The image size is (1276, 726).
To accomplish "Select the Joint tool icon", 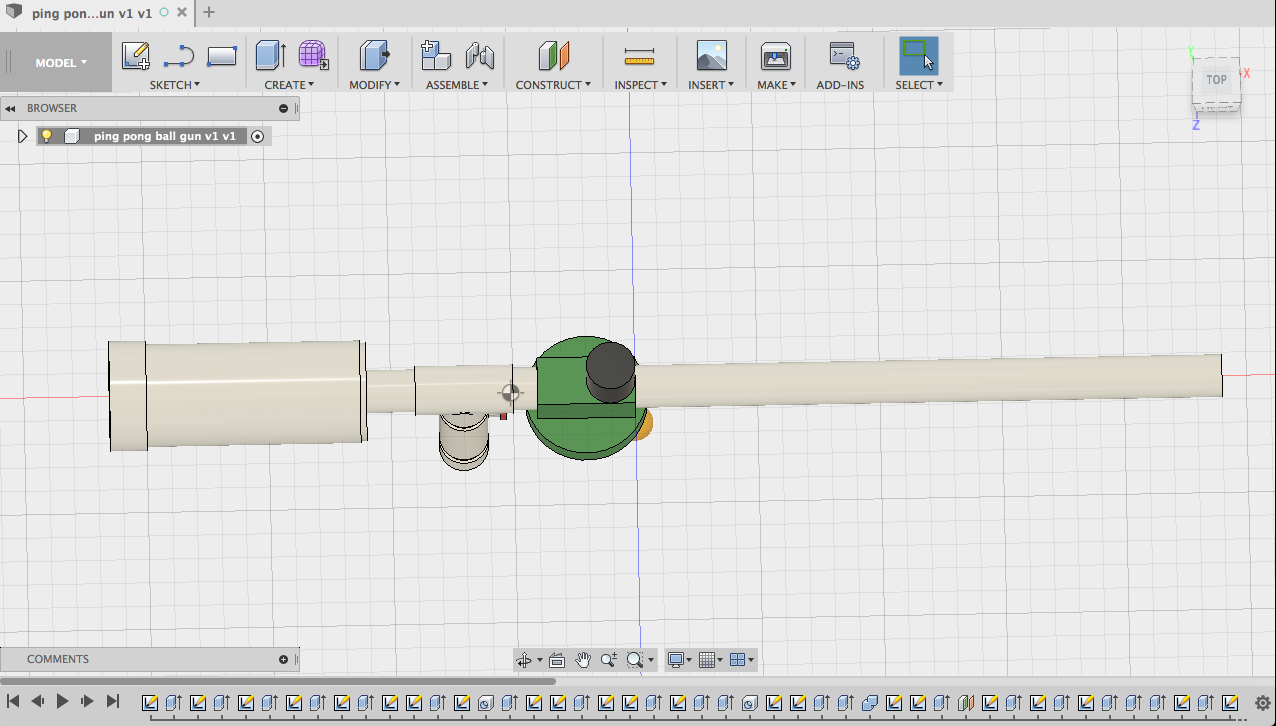I will [480, 56].
